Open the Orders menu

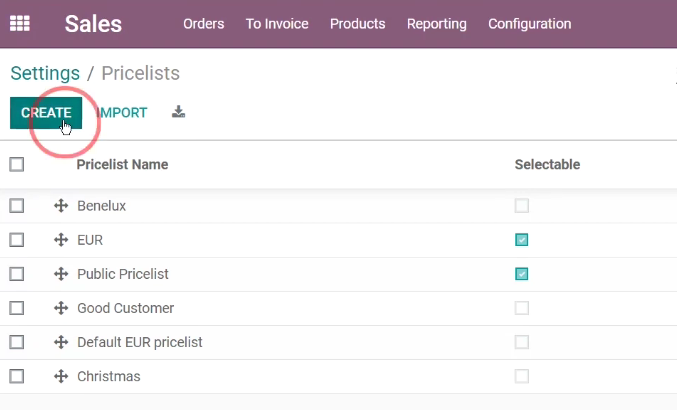(203, 24)
